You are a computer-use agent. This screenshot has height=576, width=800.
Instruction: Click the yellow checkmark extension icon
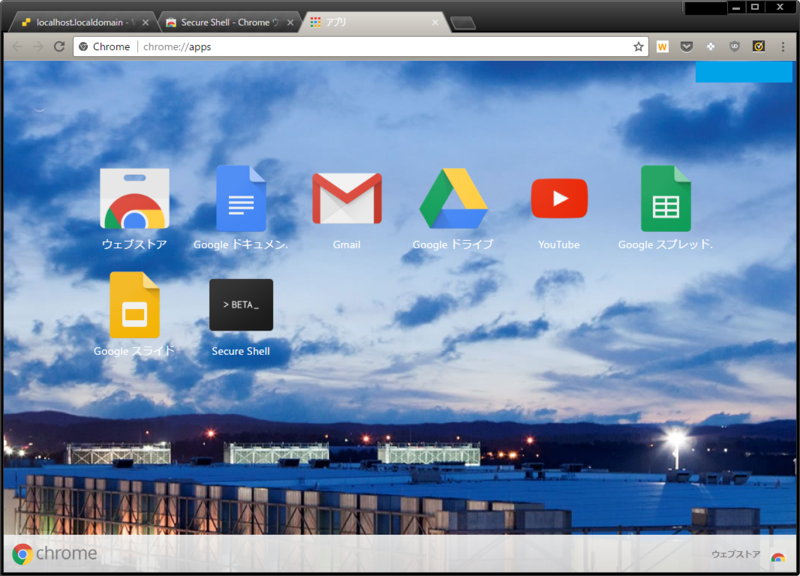pyautogui.click(x=759, y=47)
